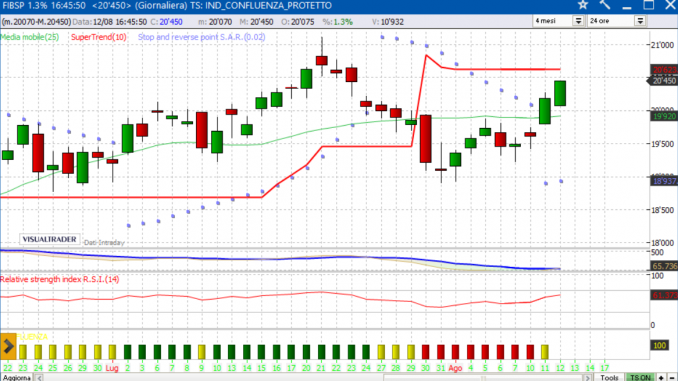Click the yellow Confluenza bar above date 27
This screenshot has height=381, width=678.
[x=381, y=352]
